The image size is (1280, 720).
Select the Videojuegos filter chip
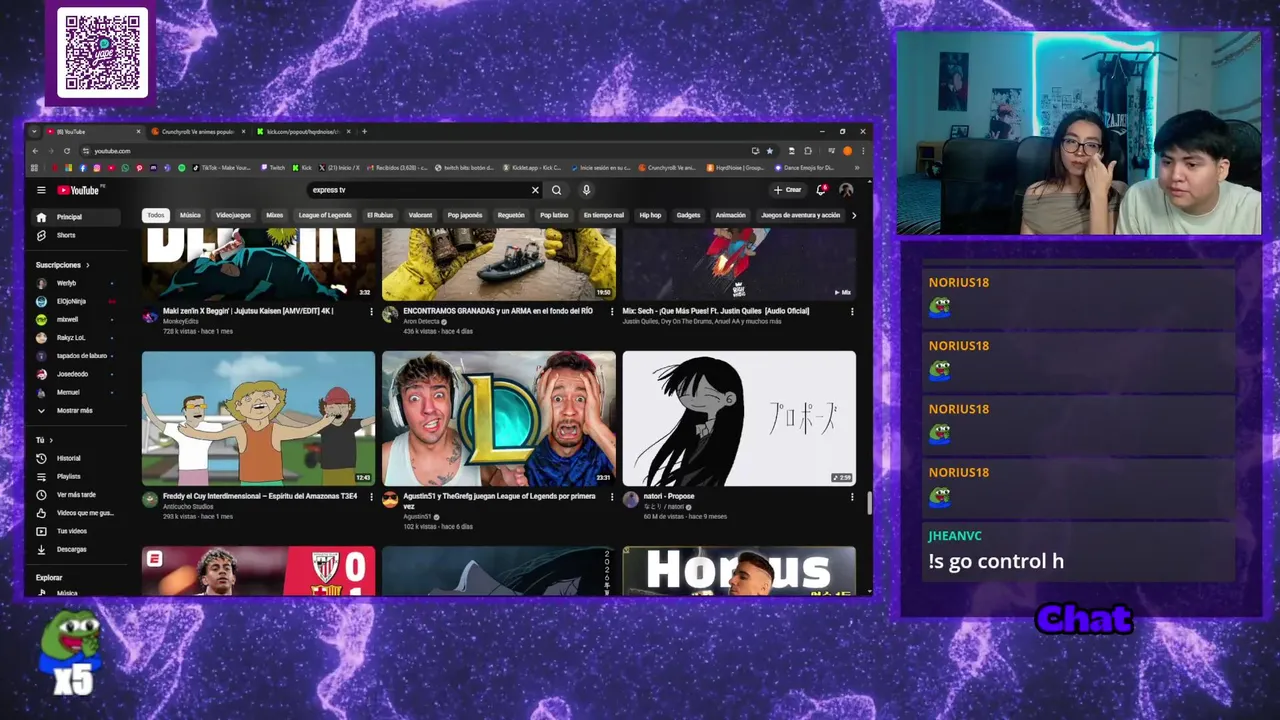coord(233,215)
